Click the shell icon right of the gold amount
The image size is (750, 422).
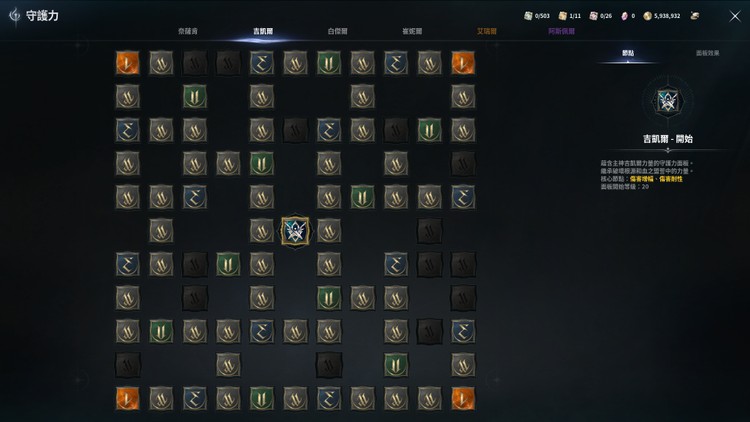coord(695,16)
